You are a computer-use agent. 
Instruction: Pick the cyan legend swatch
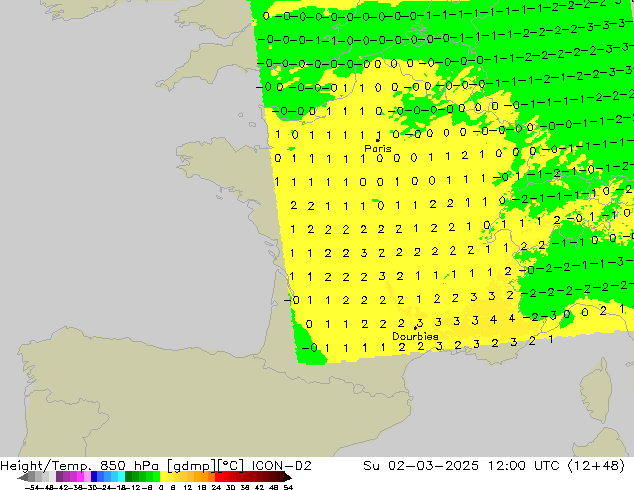pos(121,476)
